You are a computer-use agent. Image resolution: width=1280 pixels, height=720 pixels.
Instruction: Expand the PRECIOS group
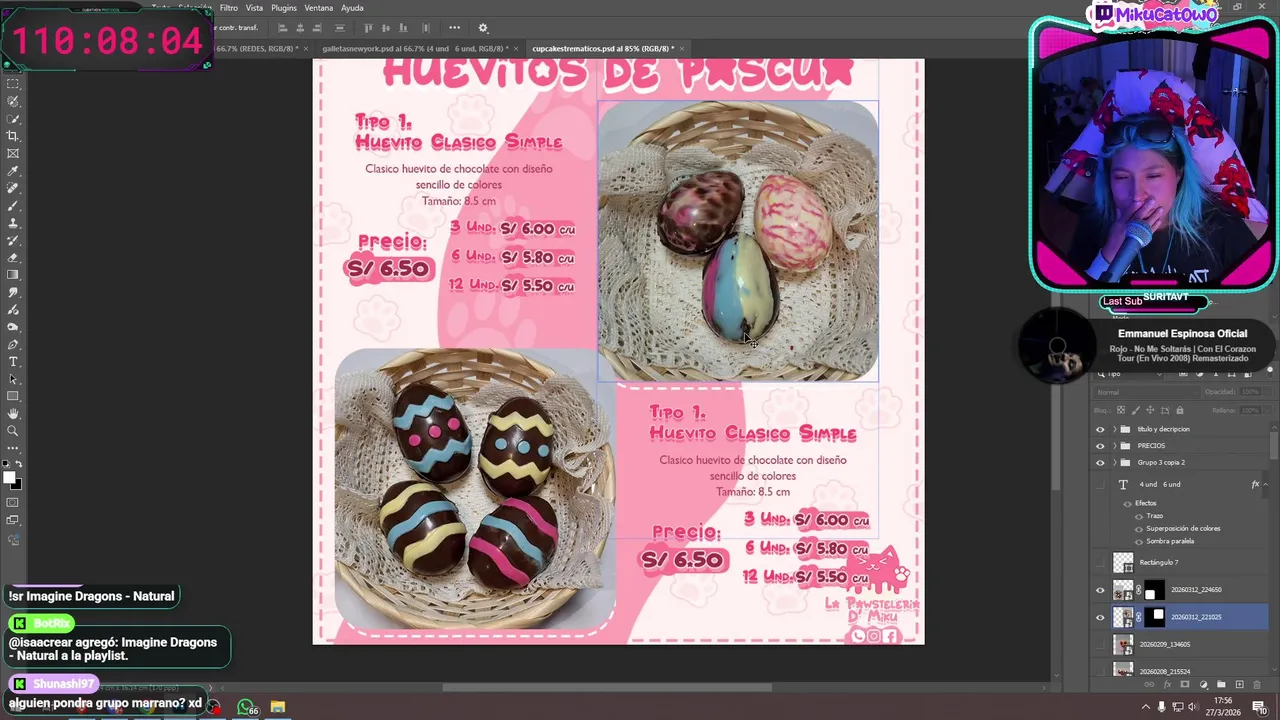(1114, 446)
